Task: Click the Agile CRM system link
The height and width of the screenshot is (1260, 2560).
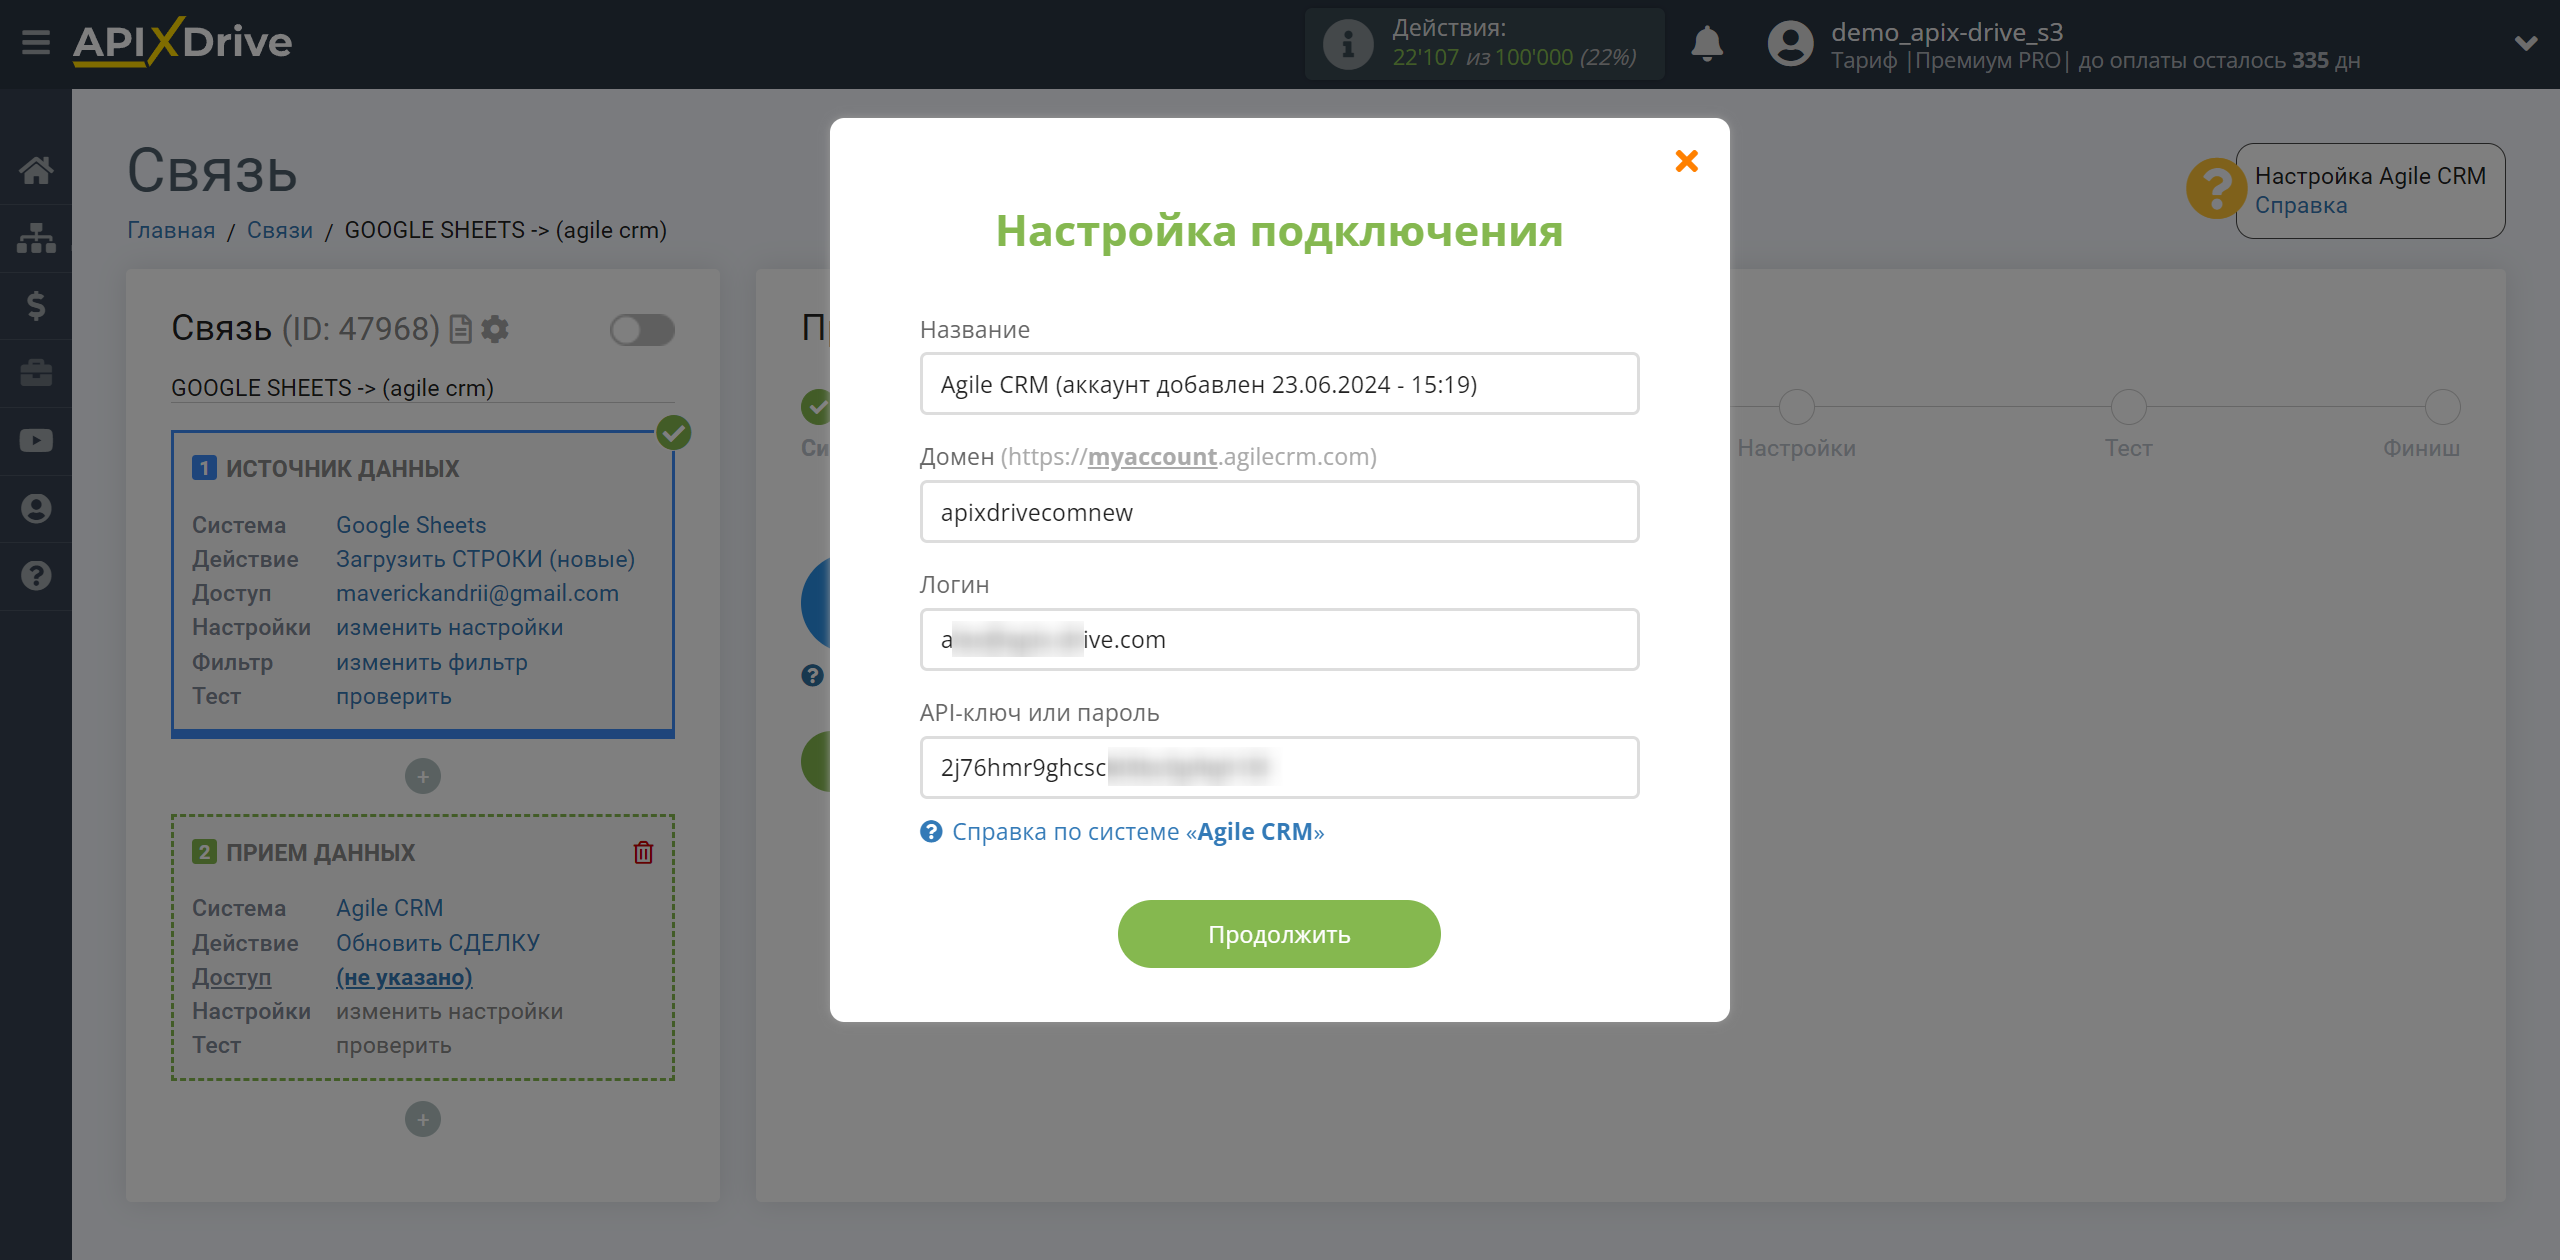Action: coord(389,908)
